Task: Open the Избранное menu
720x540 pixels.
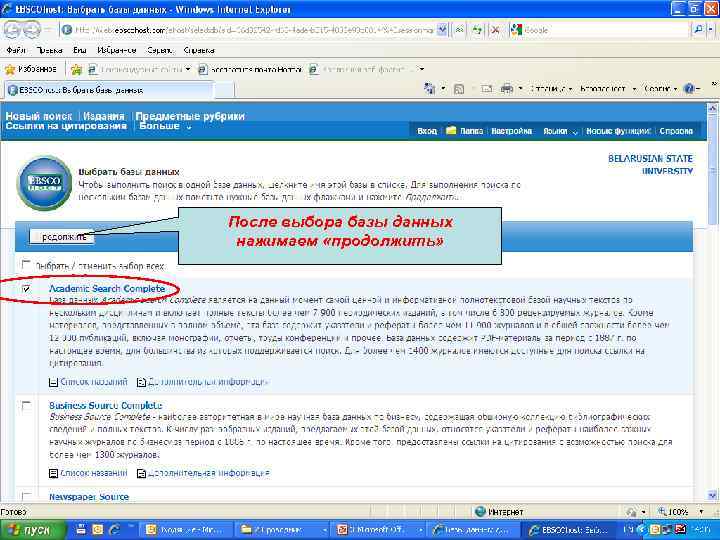Action: (x=117, y=50)
